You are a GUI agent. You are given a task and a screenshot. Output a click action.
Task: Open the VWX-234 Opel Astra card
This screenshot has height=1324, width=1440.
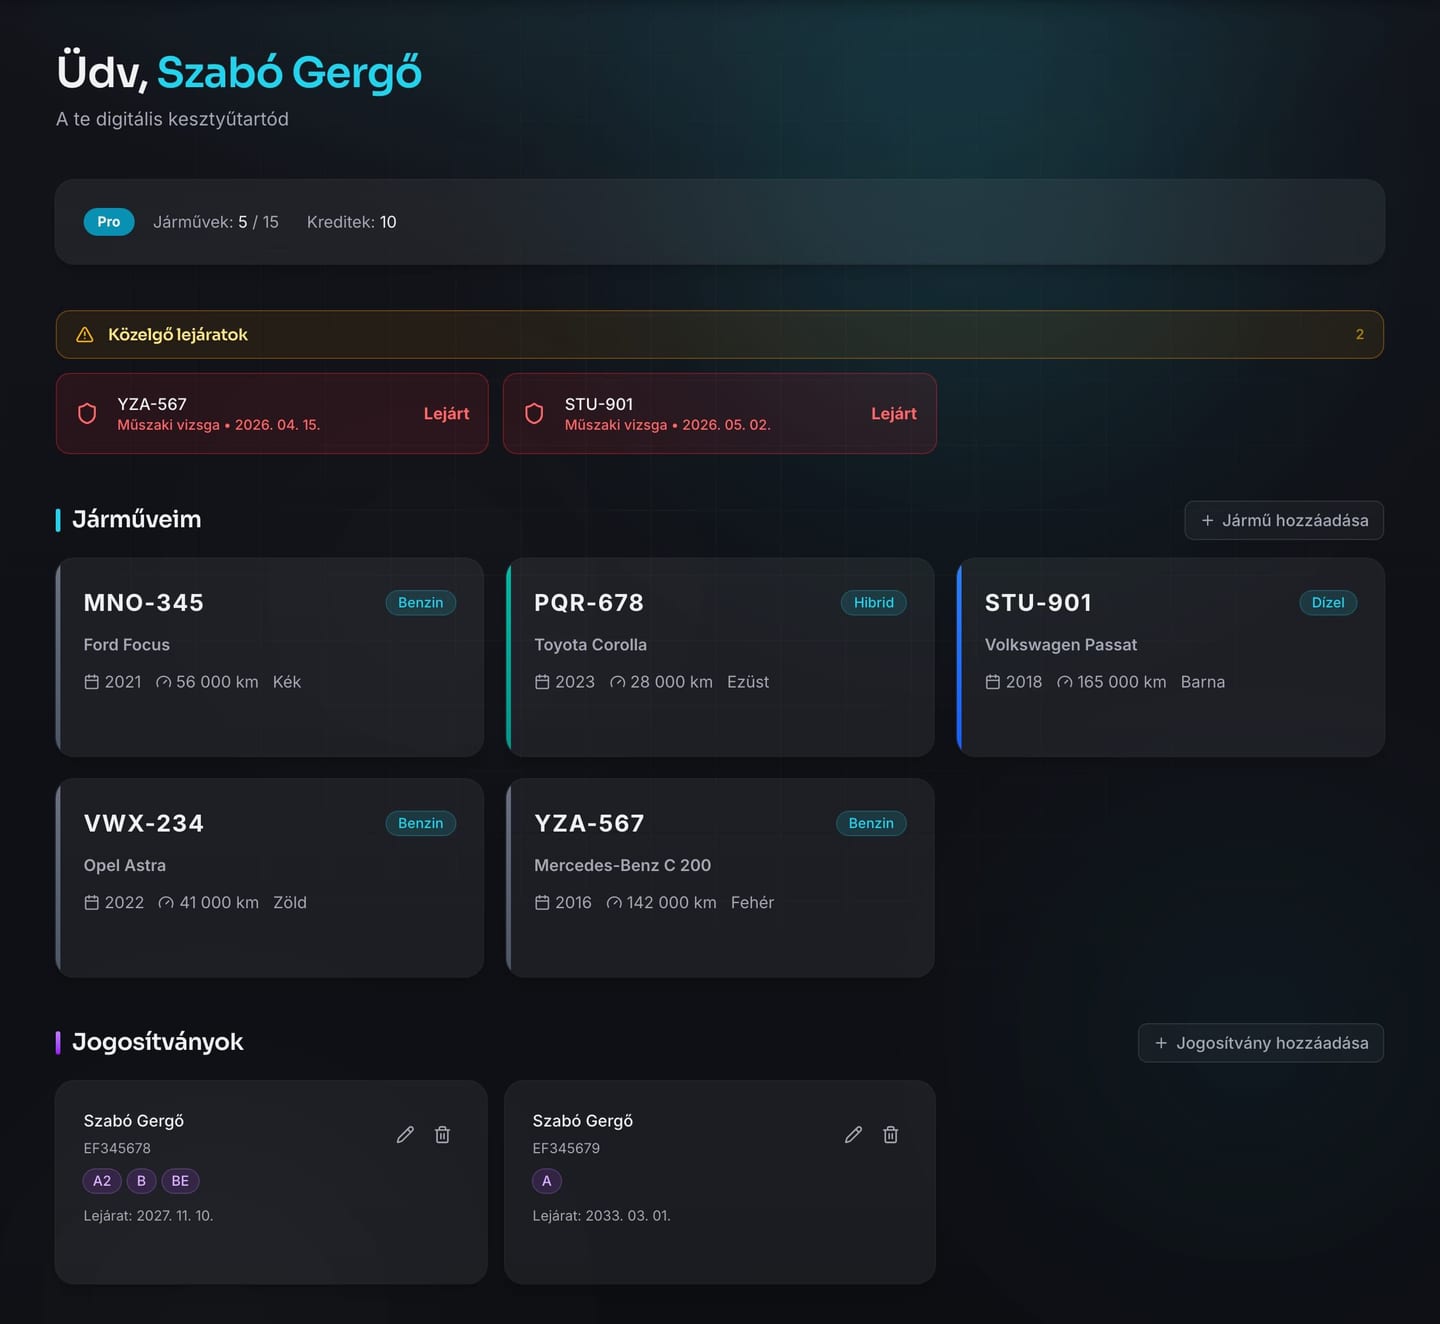[x=270, y=878]
